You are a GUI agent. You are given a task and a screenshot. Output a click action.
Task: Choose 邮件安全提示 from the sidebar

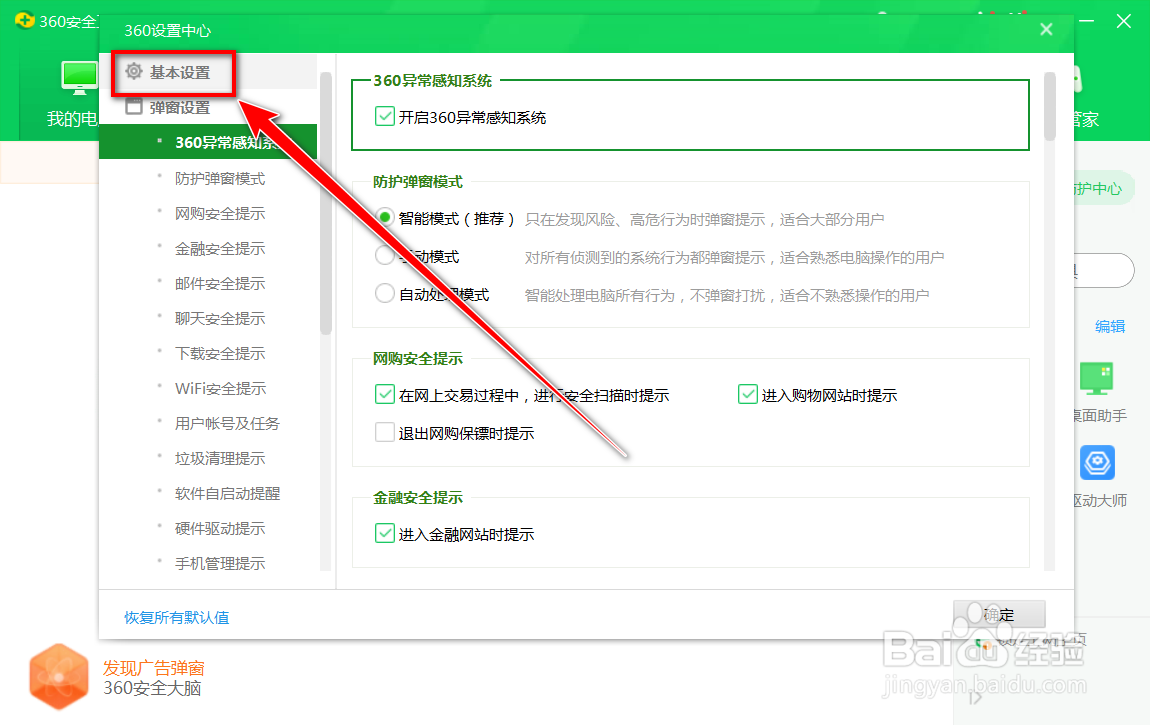[219, 284]
